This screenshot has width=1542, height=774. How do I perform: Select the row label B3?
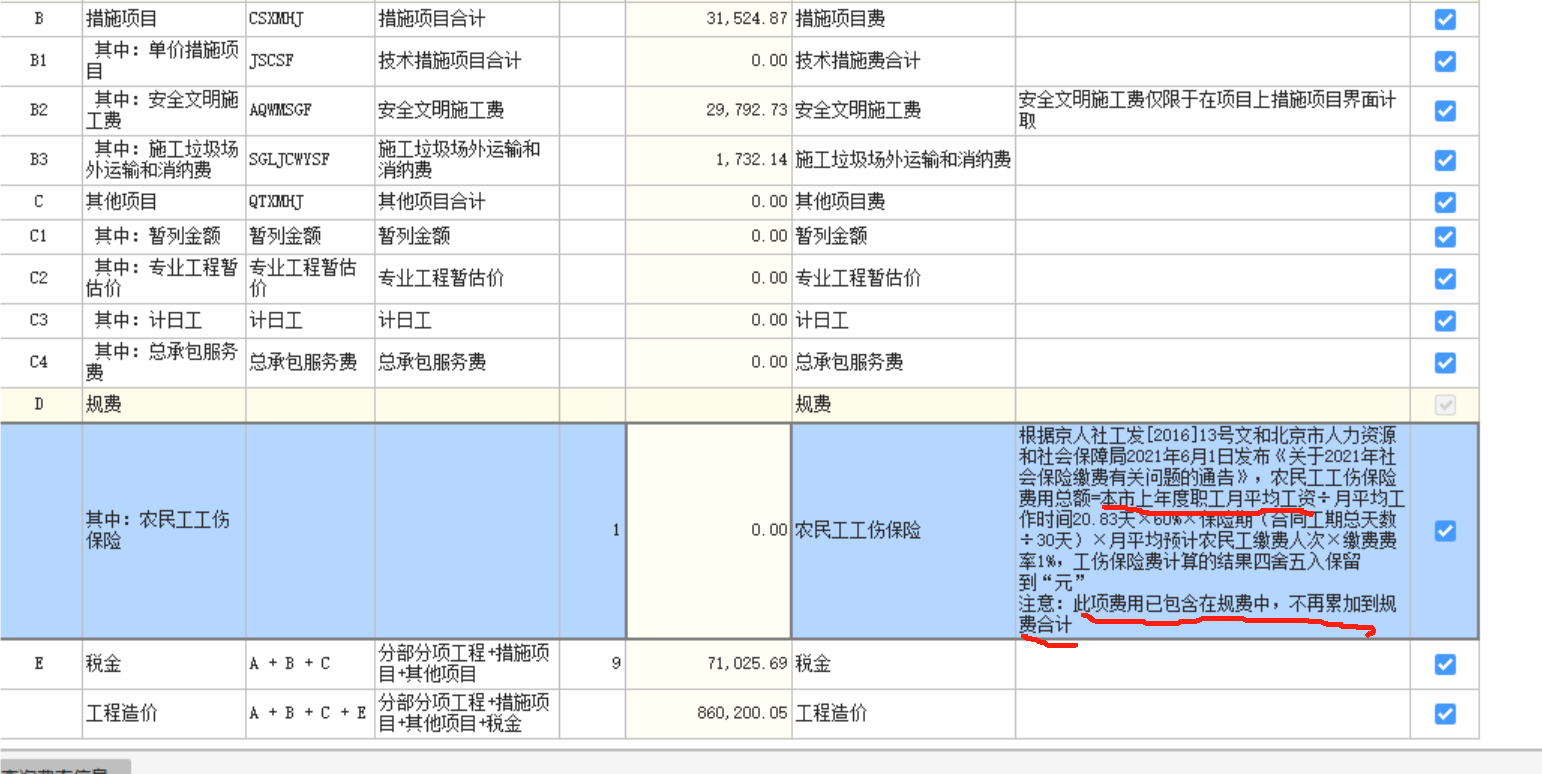coord(40,160)
